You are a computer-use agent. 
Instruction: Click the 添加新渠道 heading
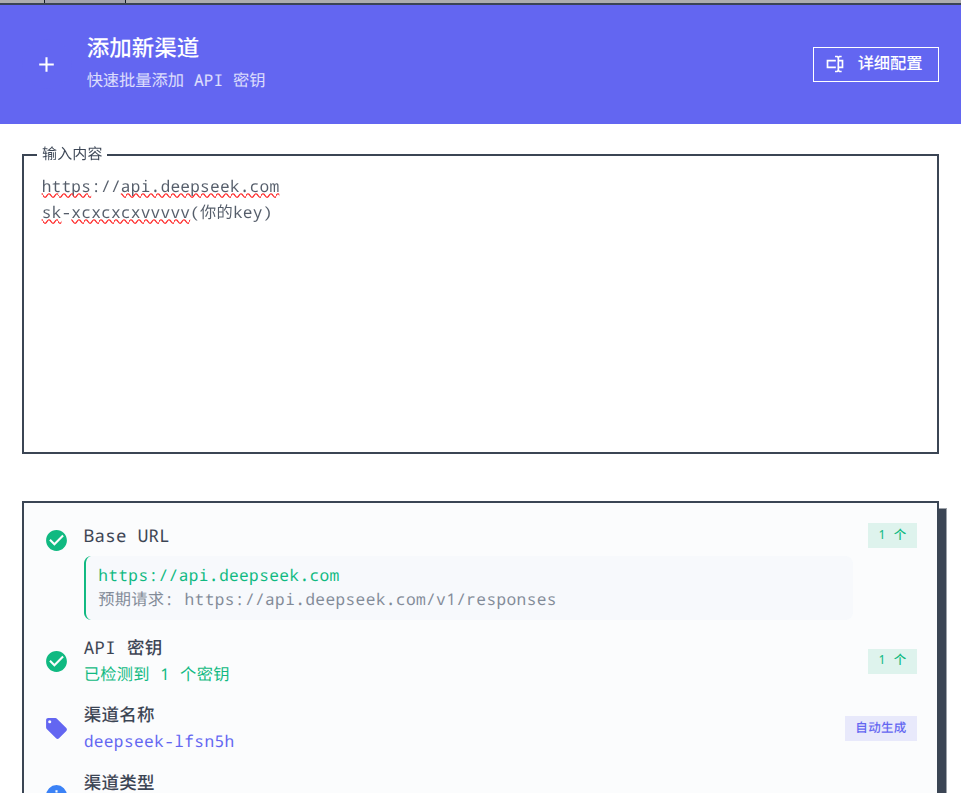coord(143,48)
